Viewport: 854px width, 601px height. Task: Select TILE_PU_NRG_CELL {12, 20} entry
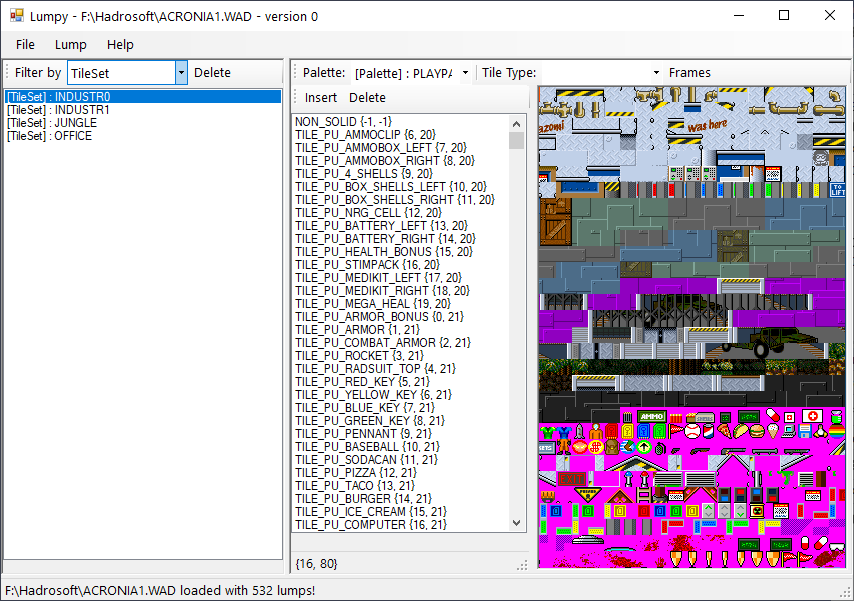401,213
